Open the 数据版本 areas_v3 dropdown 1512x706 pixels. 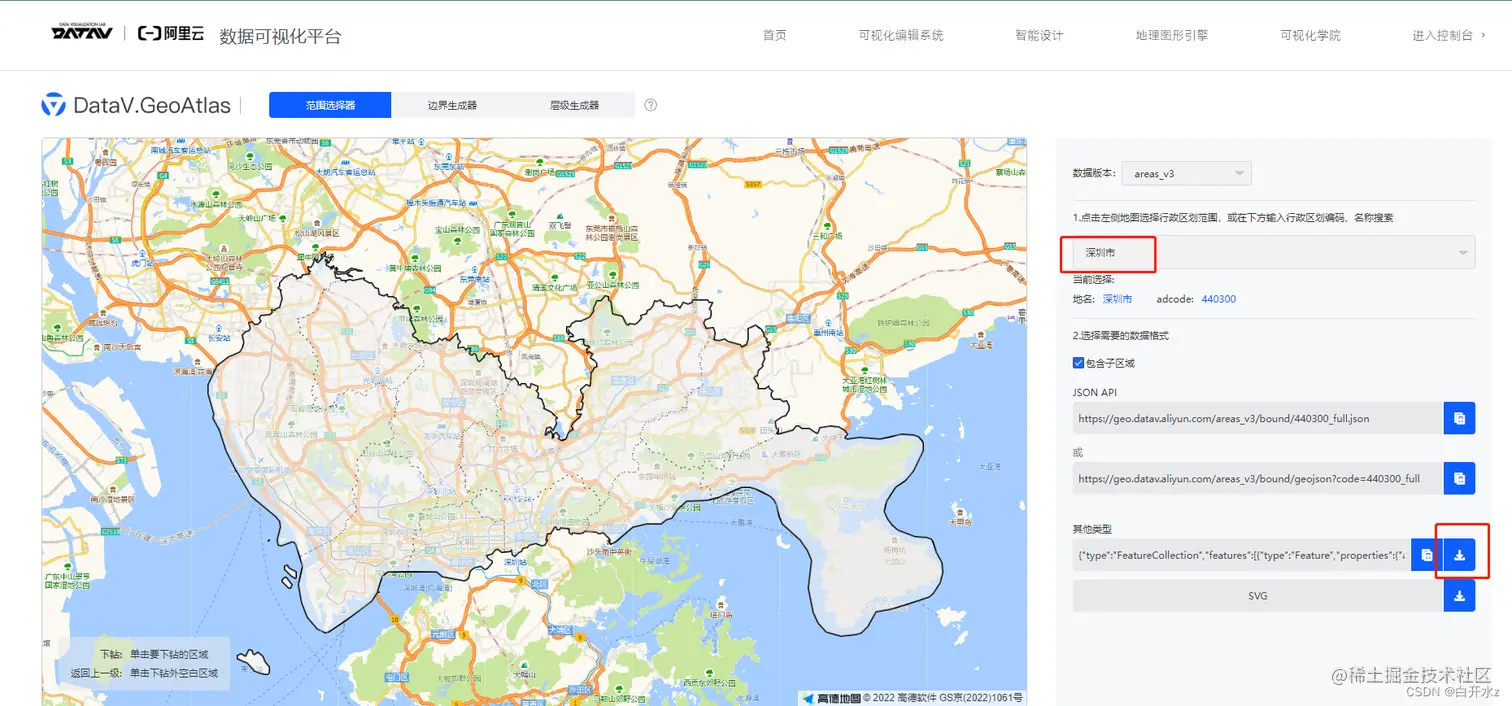(x=1186, y=173)
